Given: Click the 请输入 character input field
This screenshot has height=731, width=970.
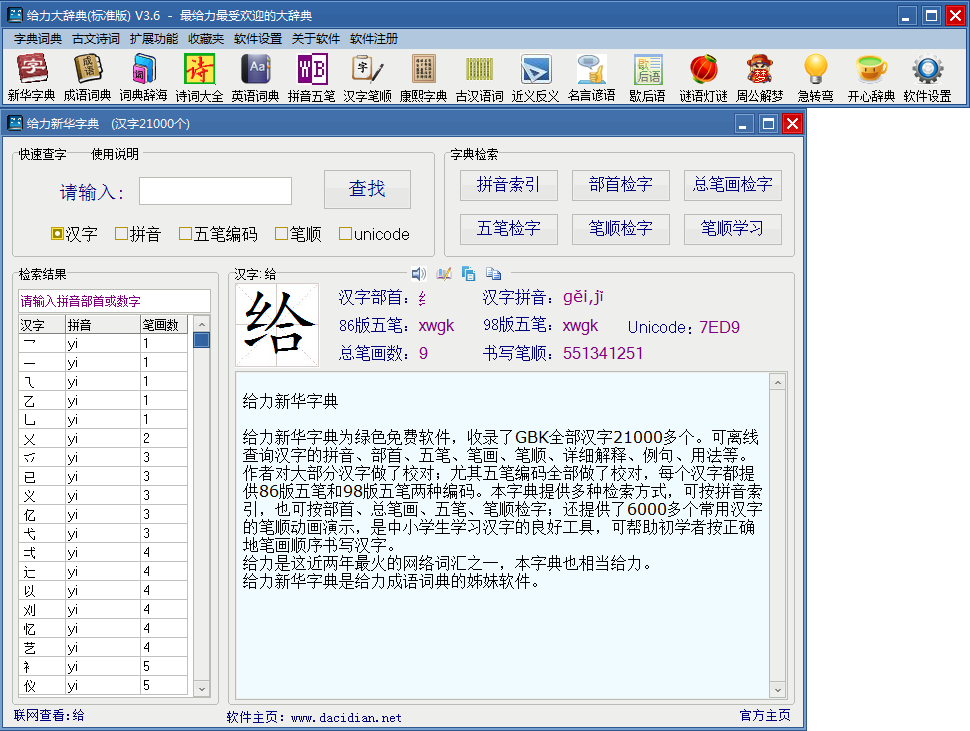Looking at the screenshot, I should (x=215, y=191).
